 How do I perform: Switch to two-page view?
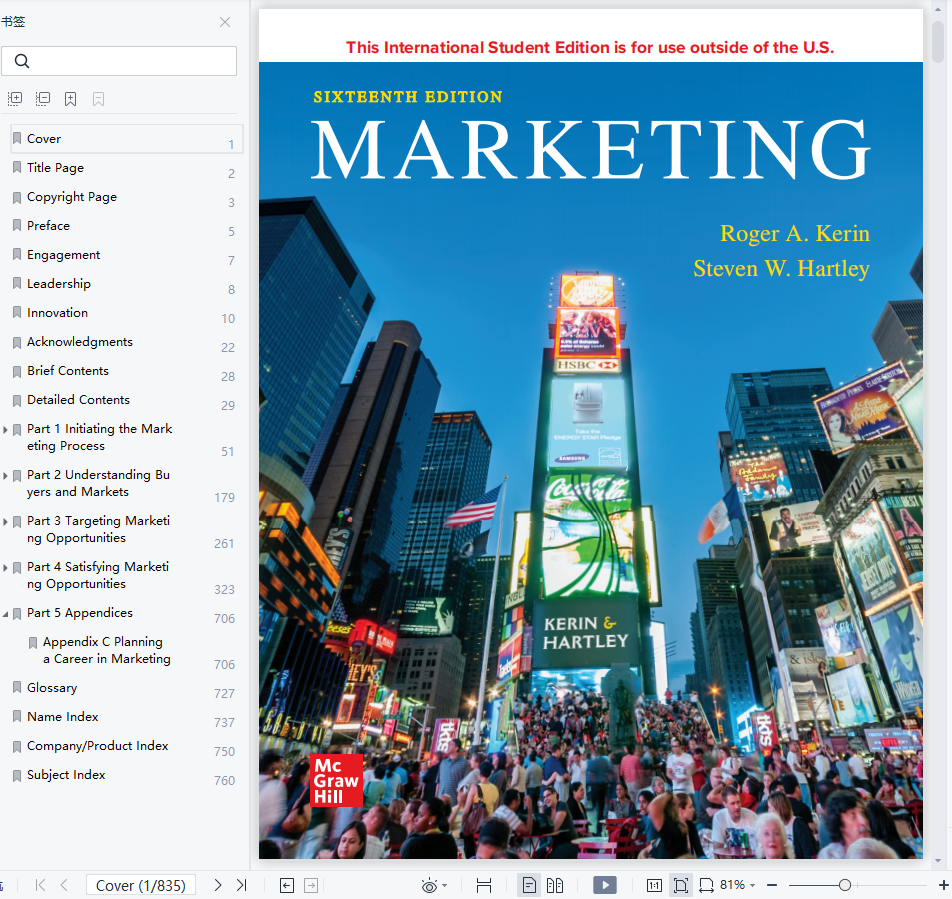(555, 885)
